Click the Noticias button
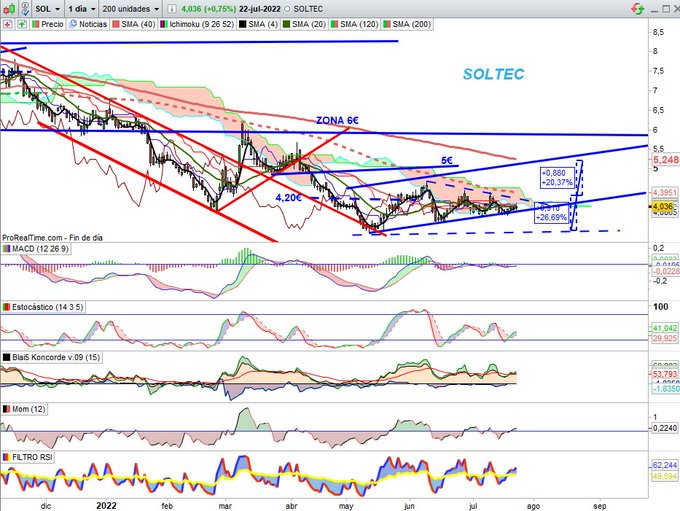 (88, 24)
